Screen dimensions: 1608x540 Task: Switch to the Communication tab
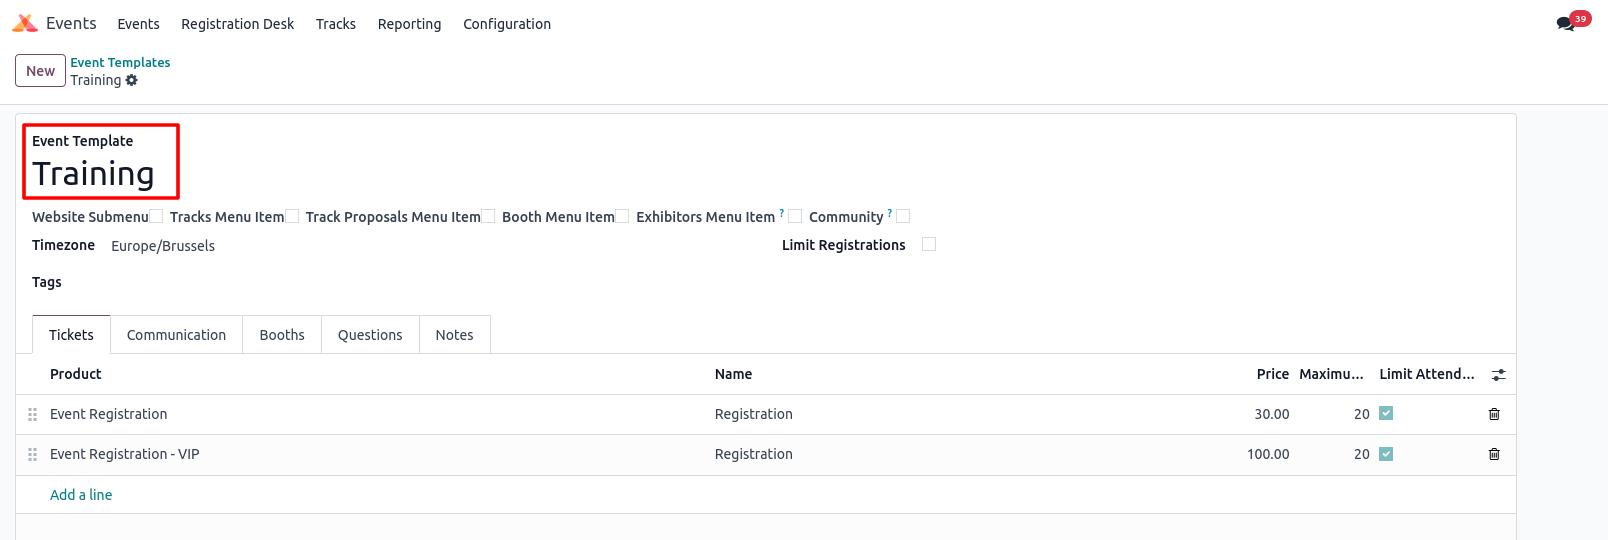(x=176, y=335)
